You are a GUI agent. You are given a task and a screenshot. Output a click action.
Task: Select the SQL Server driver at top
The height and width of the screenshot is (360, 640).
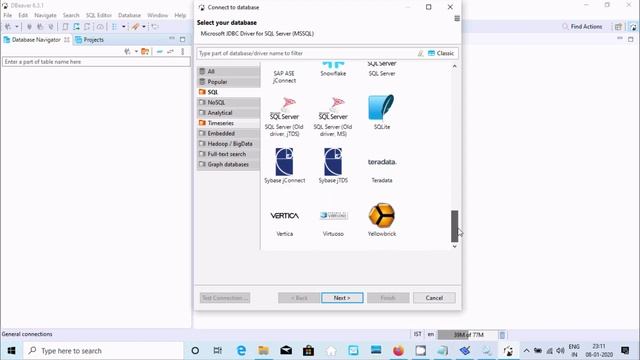(382, 69)
